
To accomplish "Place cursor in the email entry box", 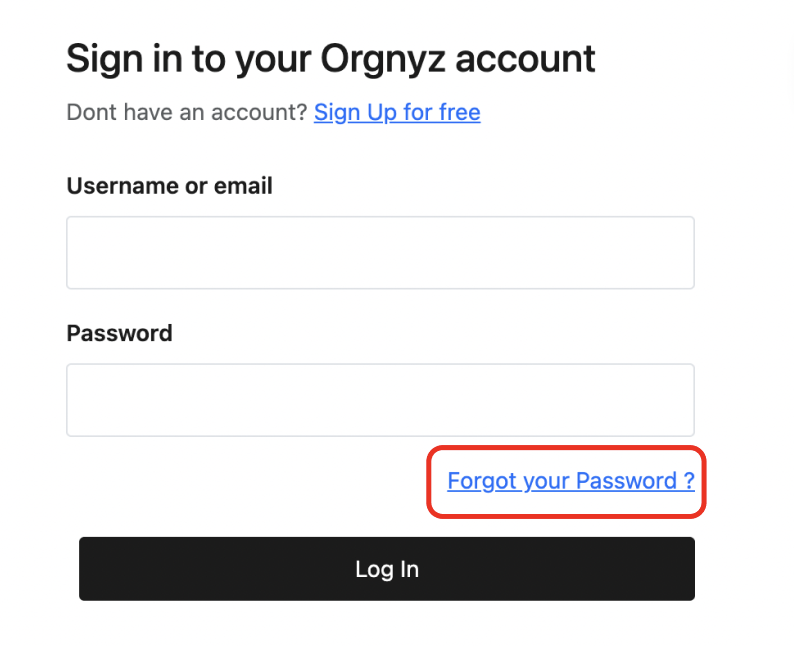I will pos(380,253).
